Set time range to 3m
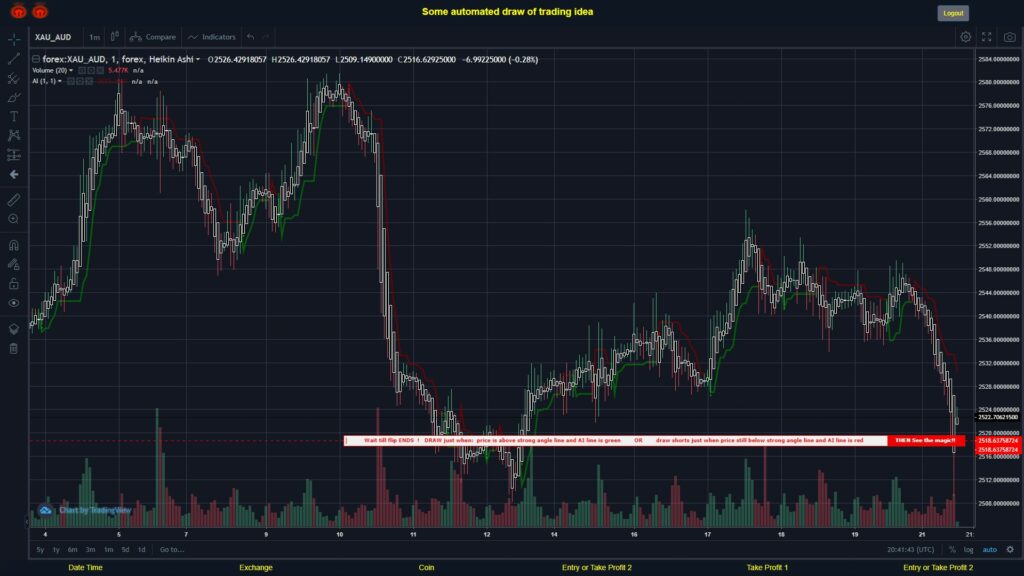Viewport: 1024px width, 576px height. pos(90,550)
